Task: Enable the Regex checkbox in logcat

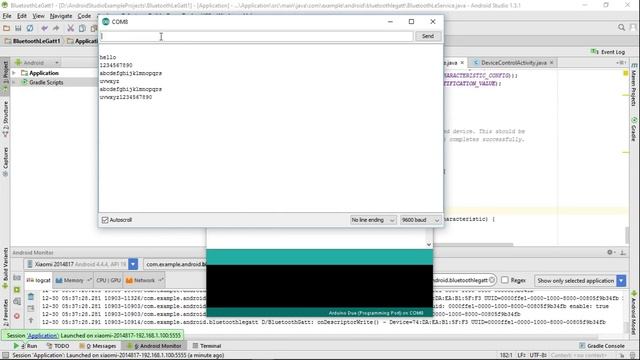Action: pyautogui.click(x=505, y=280)
